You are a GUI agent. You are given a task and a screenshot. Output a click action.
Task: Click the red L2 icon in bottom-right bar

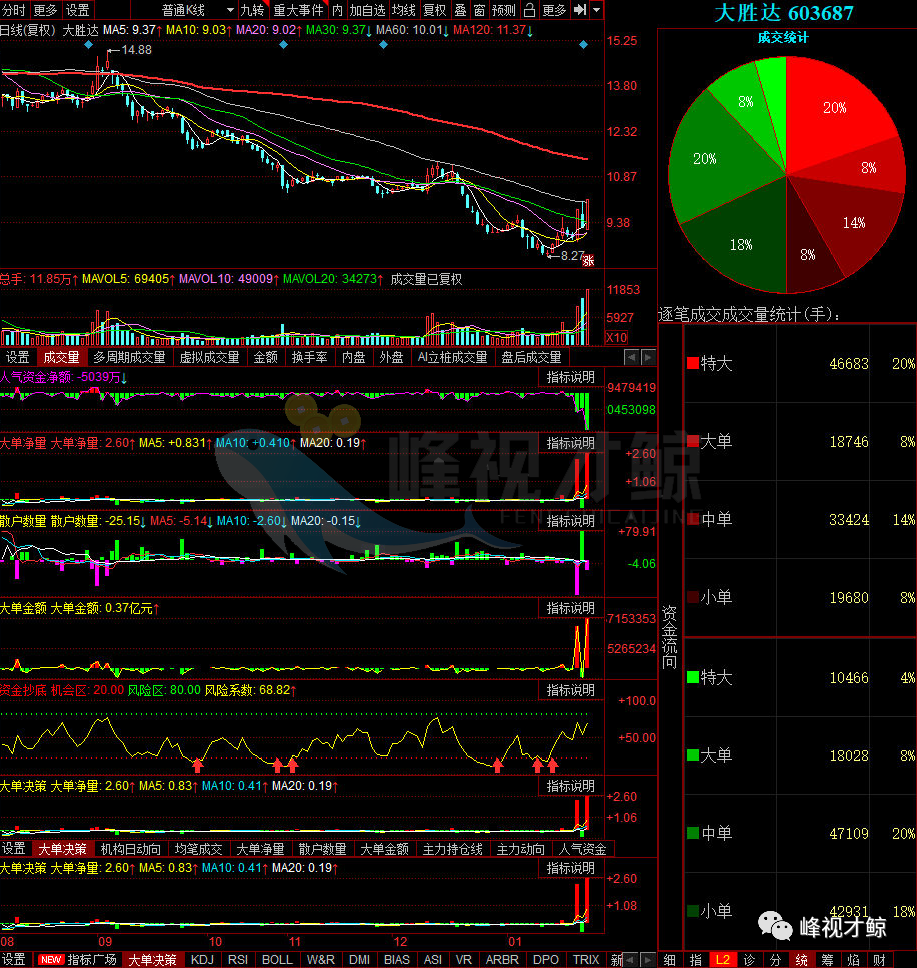pyautogui.click(x=722, y=960)
